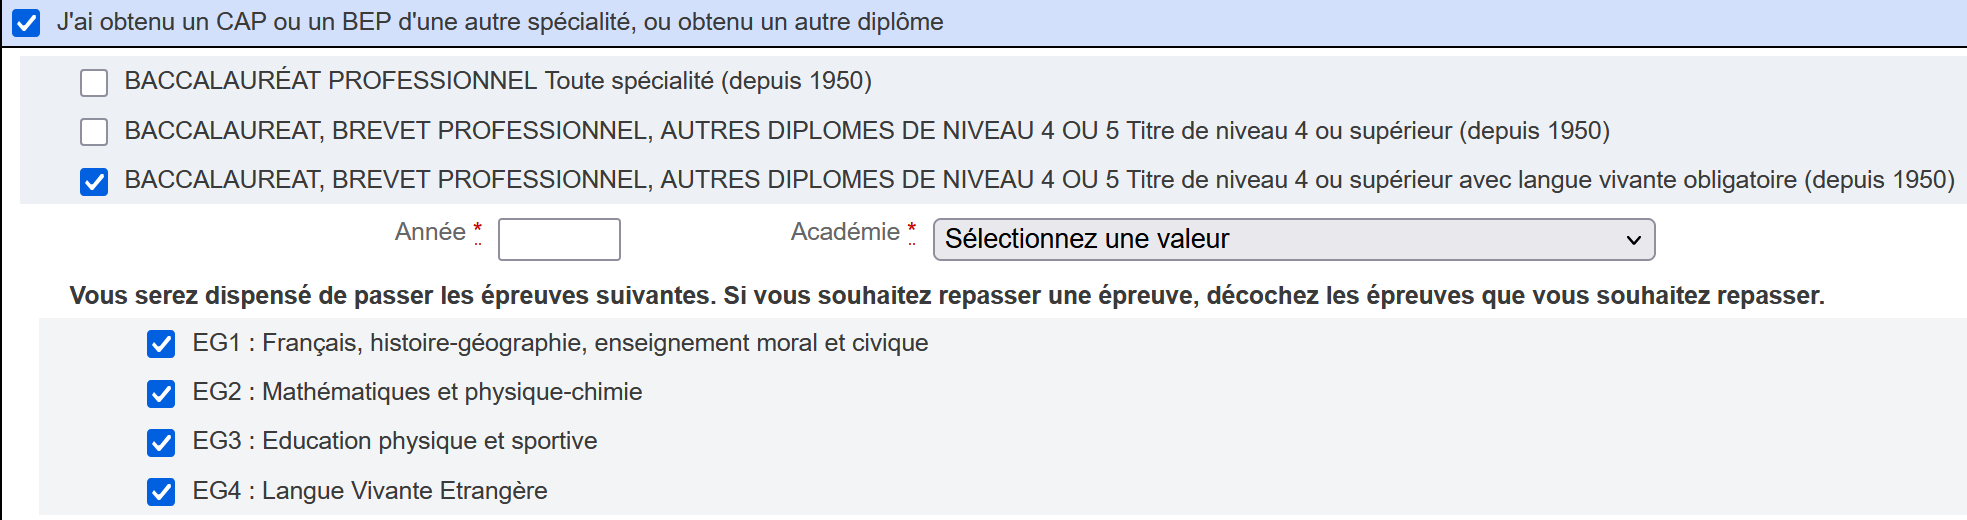Uncheck the "J'ai obtenu un CAP ou un BEP" checkbox
The image size is (1967, 520).
pos(26,23)
